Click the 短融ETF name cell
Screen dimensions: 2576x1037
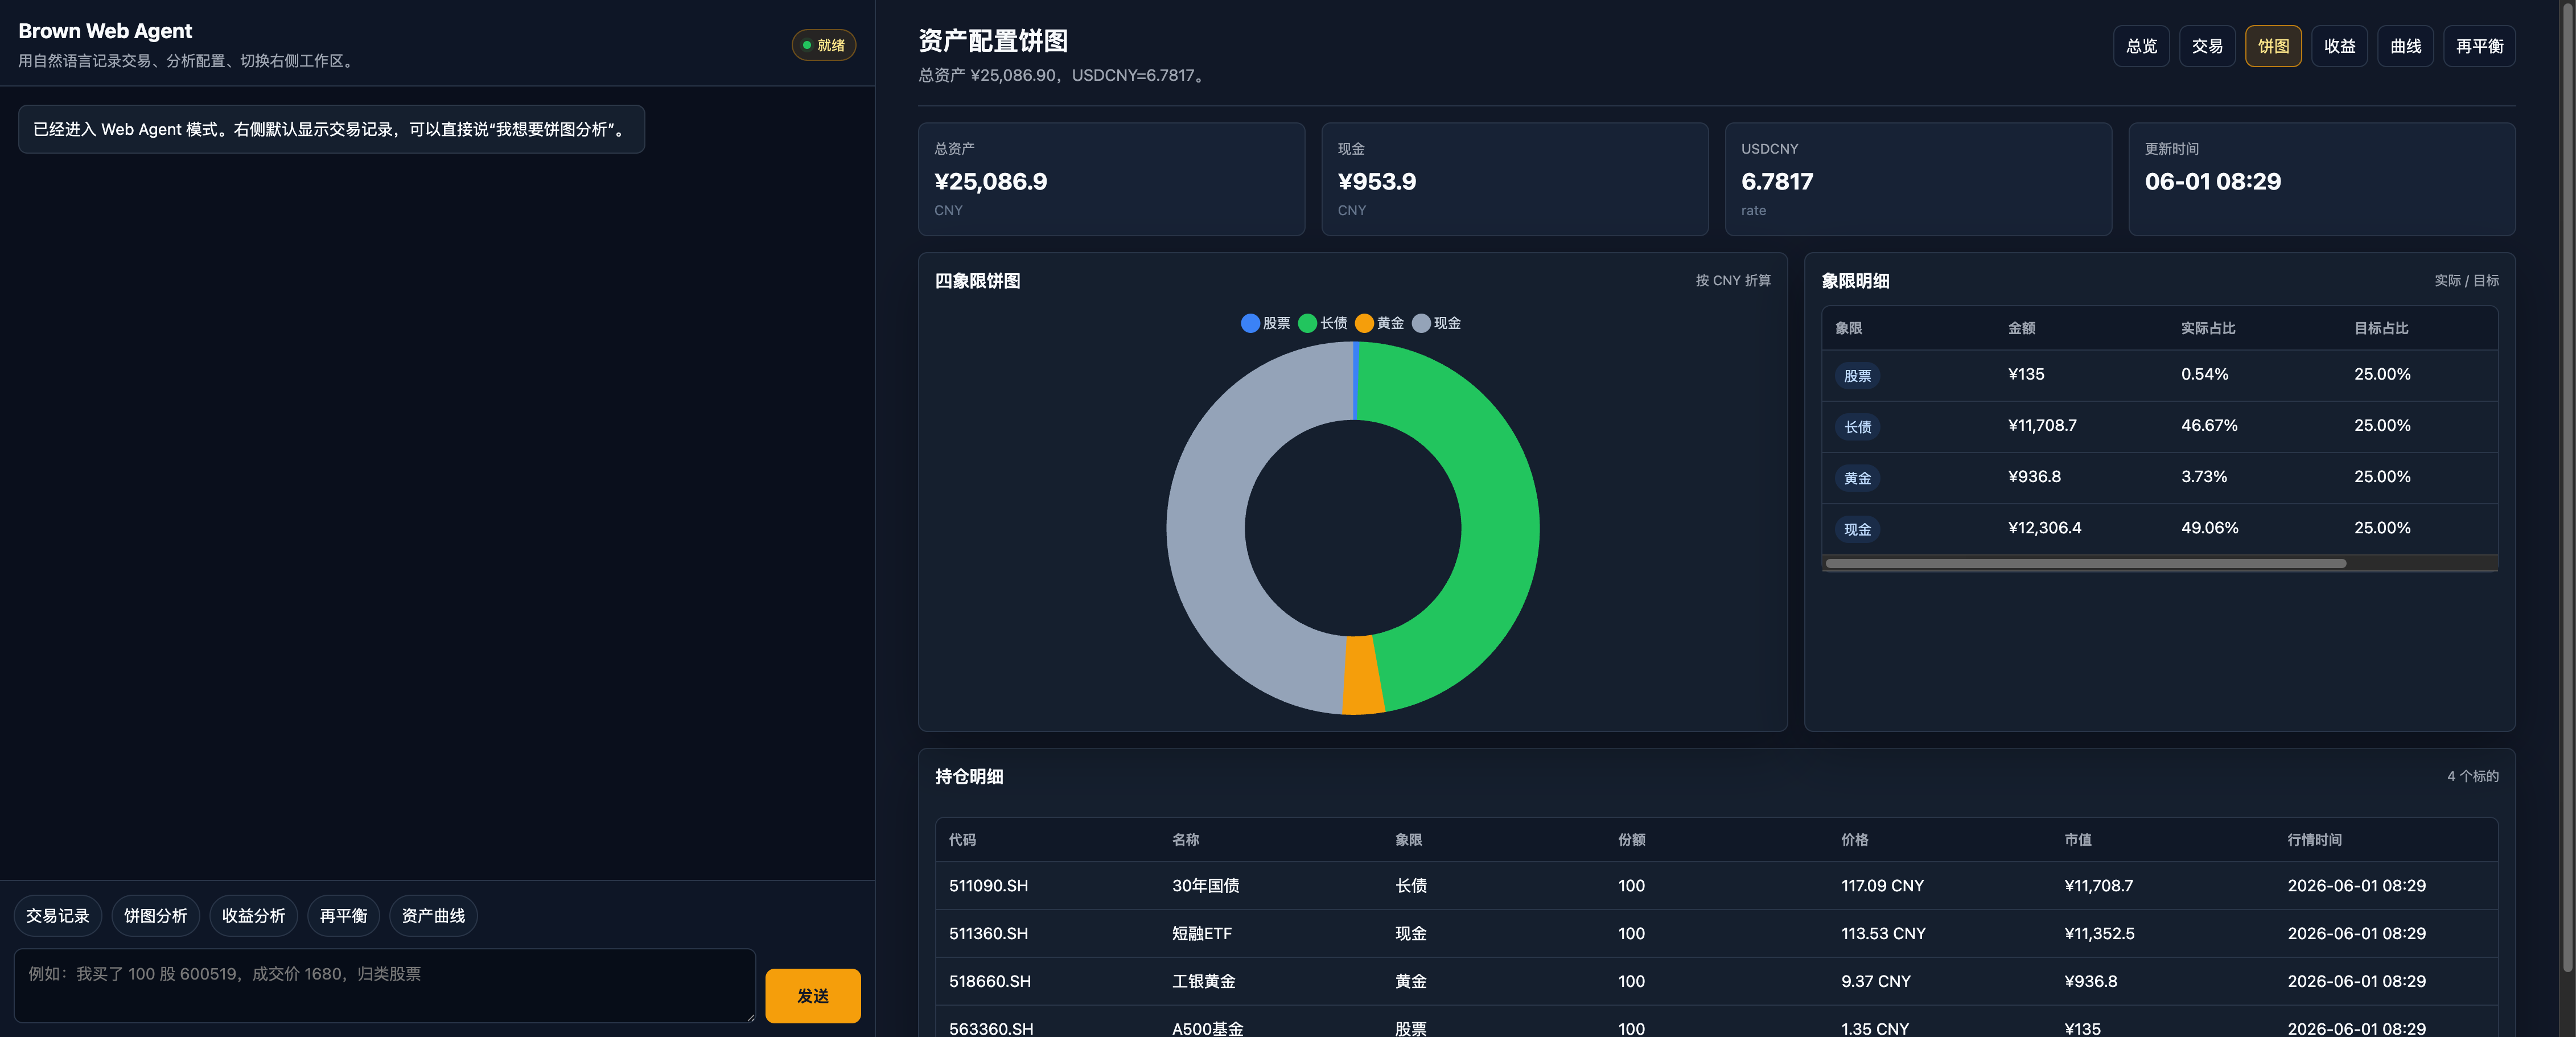tap(1201, 933)
